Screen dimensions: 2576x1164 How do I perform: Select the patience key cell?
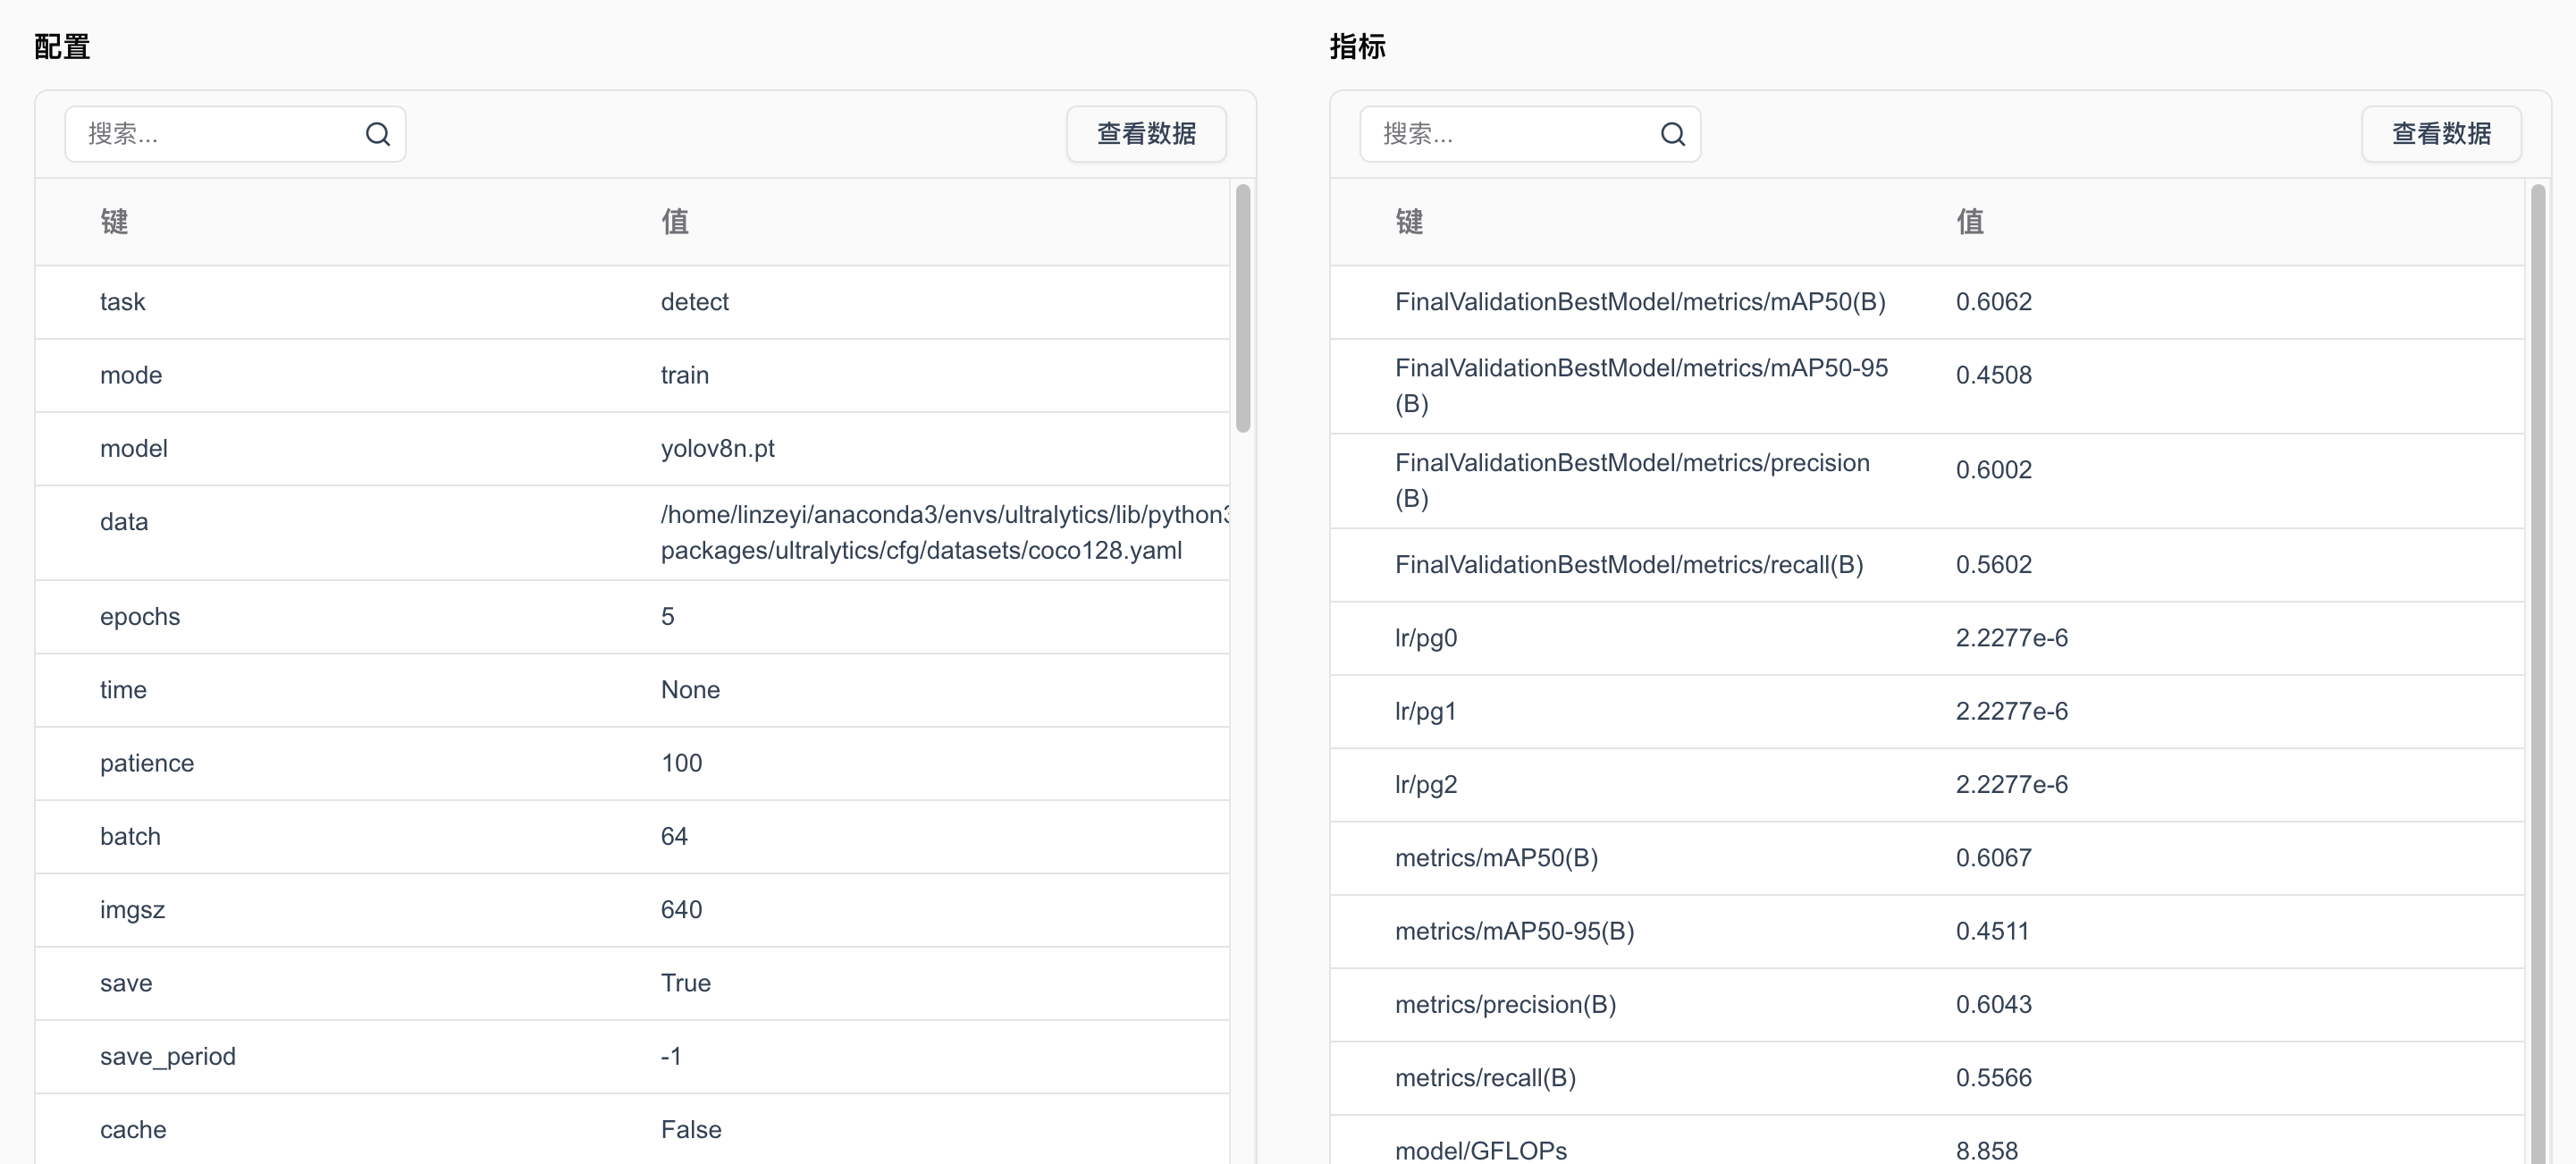(146, 763)
